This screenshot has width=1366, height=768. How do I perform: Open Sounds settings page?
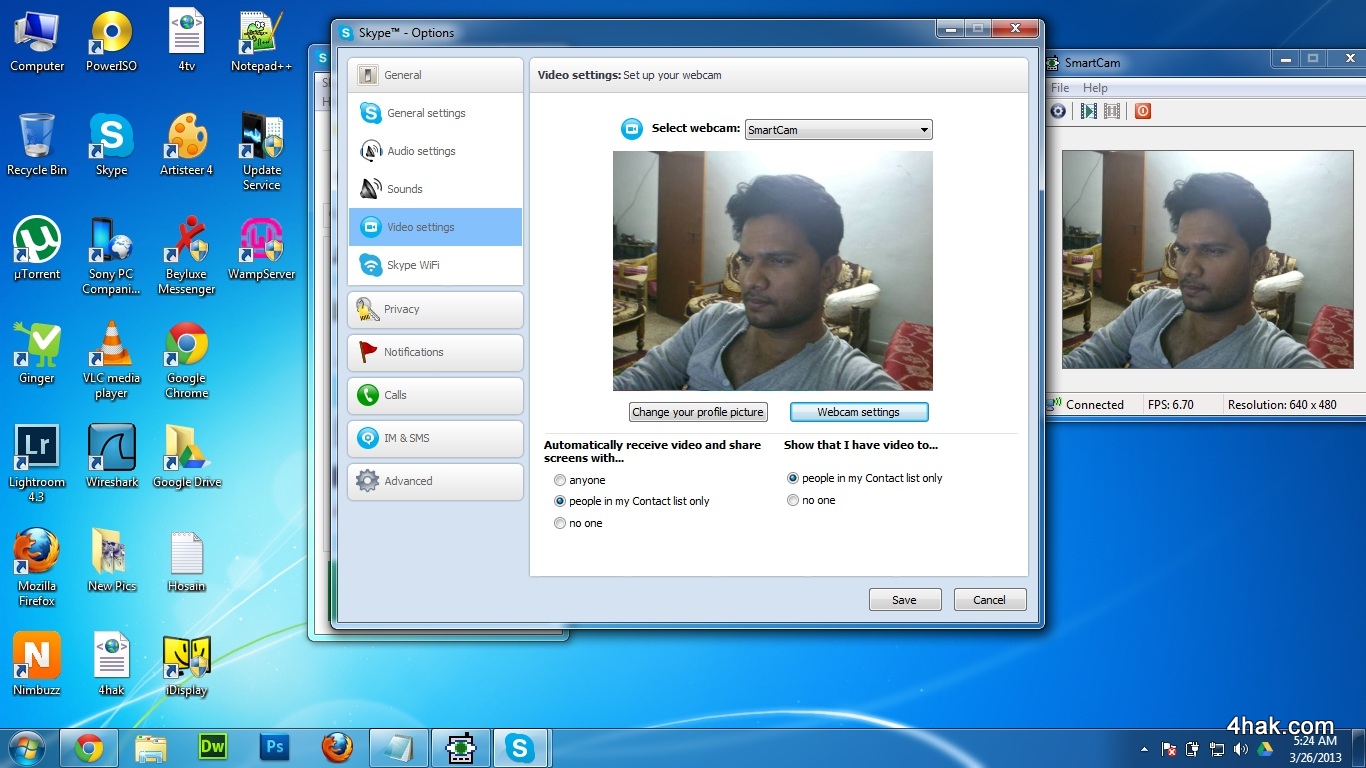pyautogui.click(x=435, y=189)
